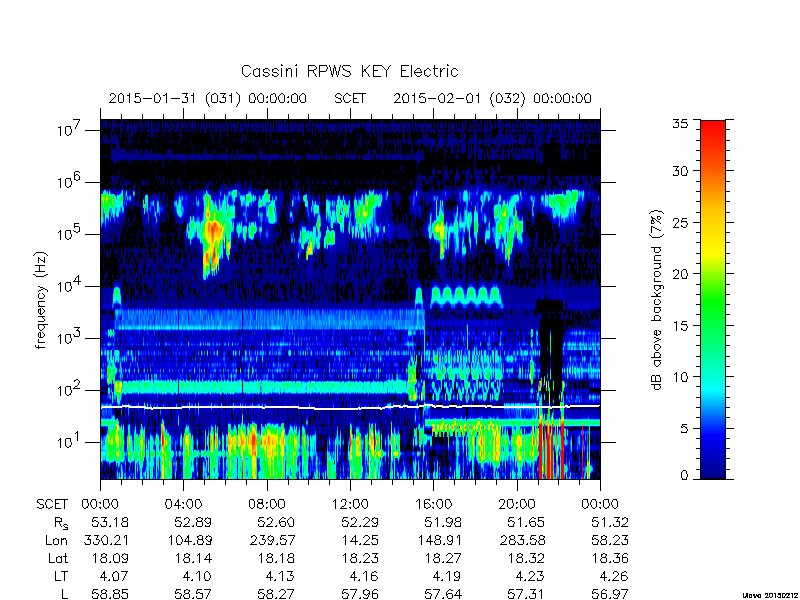Click the dark blue bottom of the dB colorbar
The image size is (800, 600).
[713, 467]
